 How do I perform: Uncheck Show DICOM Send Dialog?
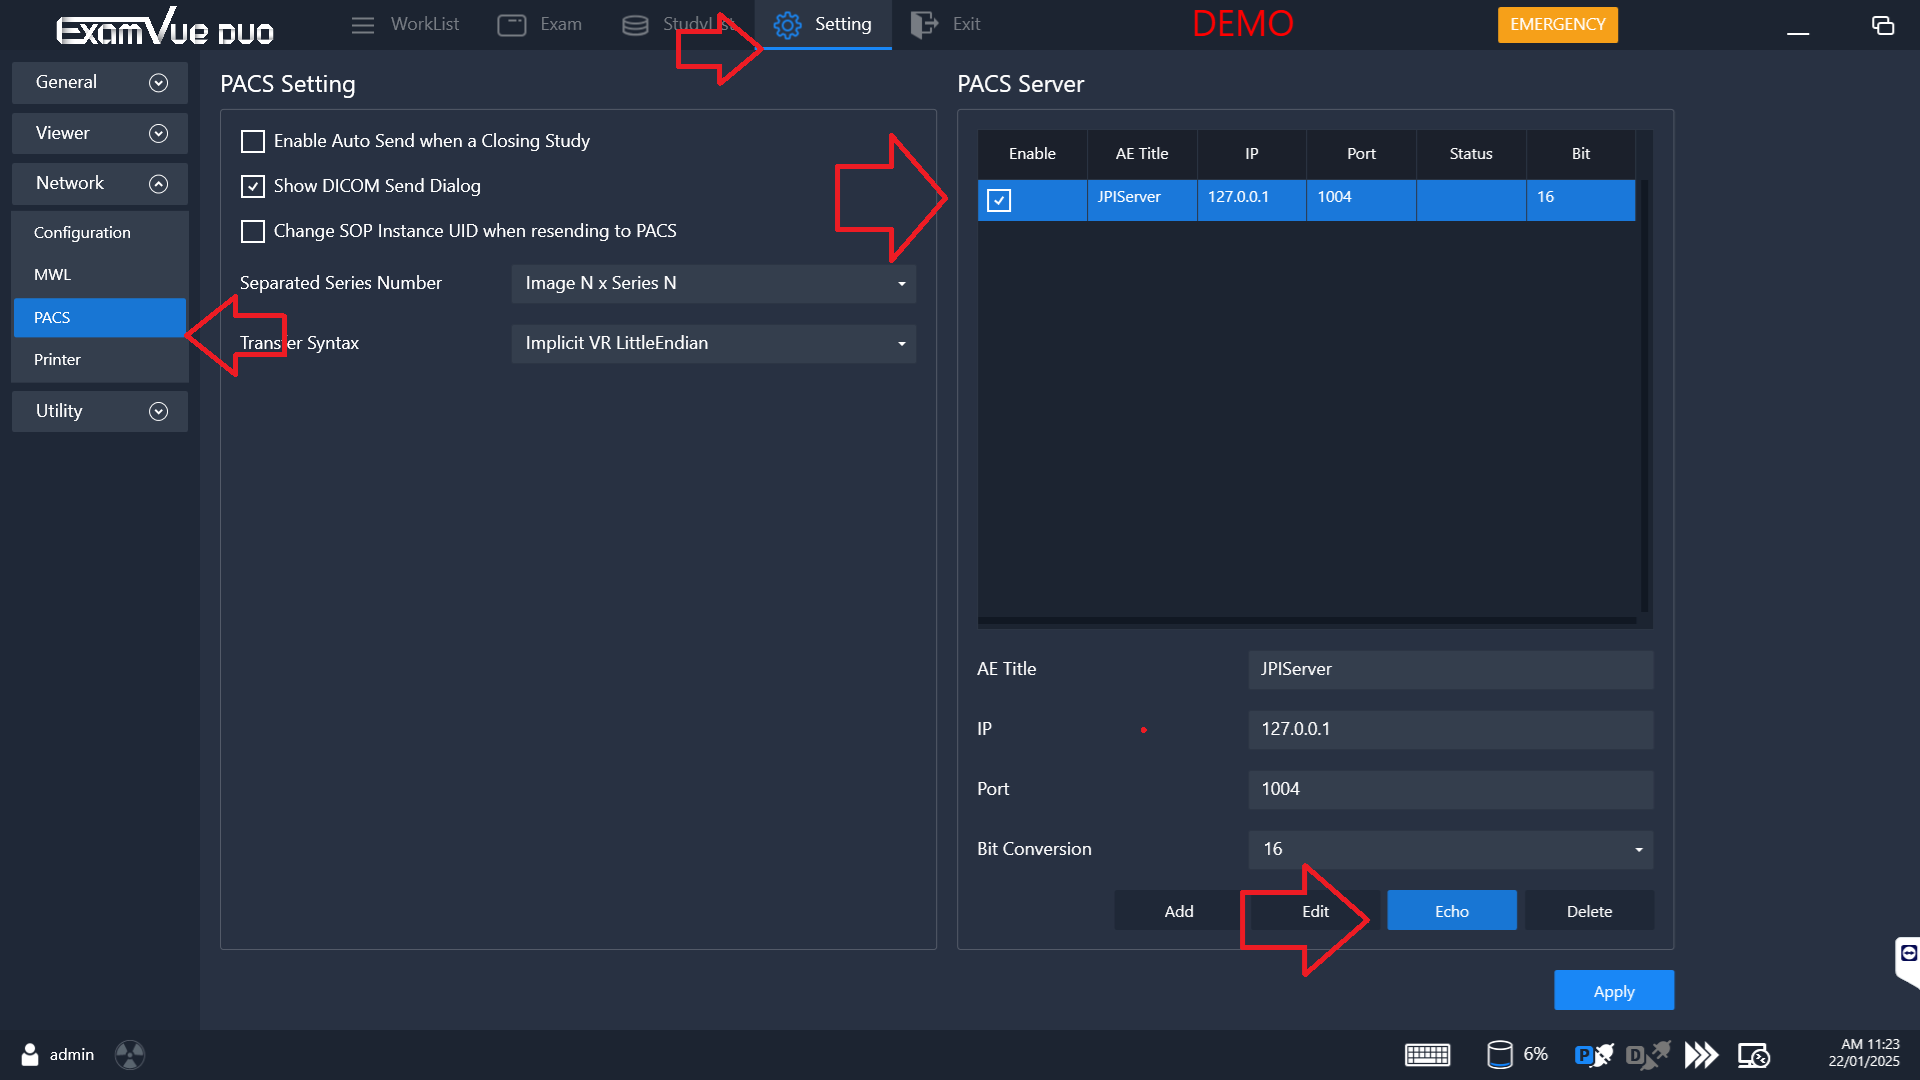[253, 186]
